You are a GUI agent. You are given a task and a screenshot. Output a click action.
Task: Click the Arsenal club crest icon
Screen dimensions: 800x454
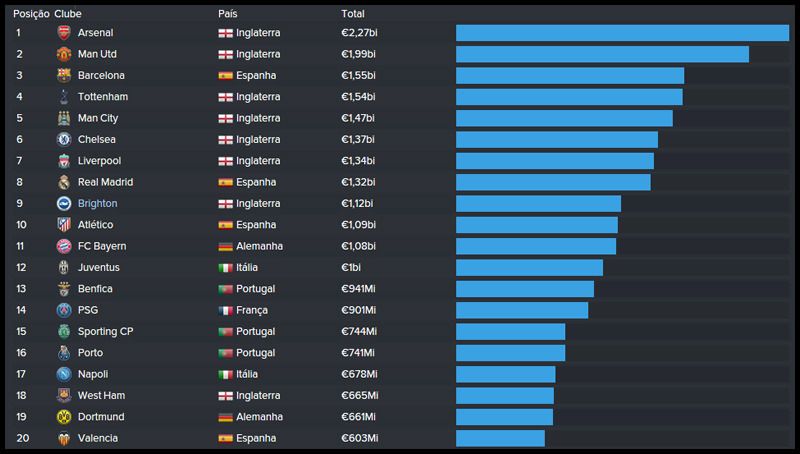pos(64,33)
